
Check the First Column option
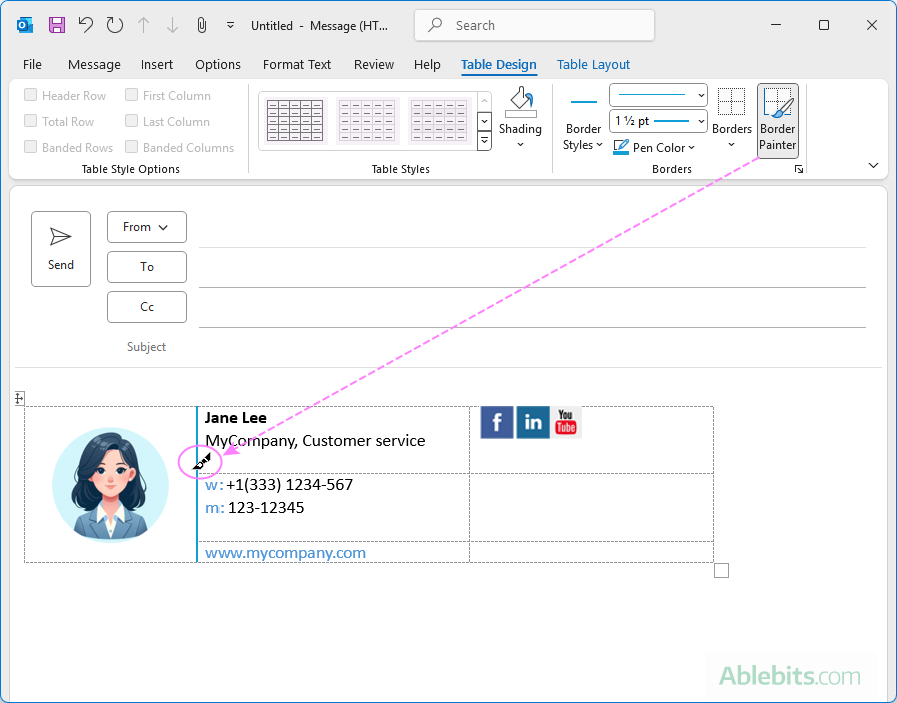coord(131,95)
